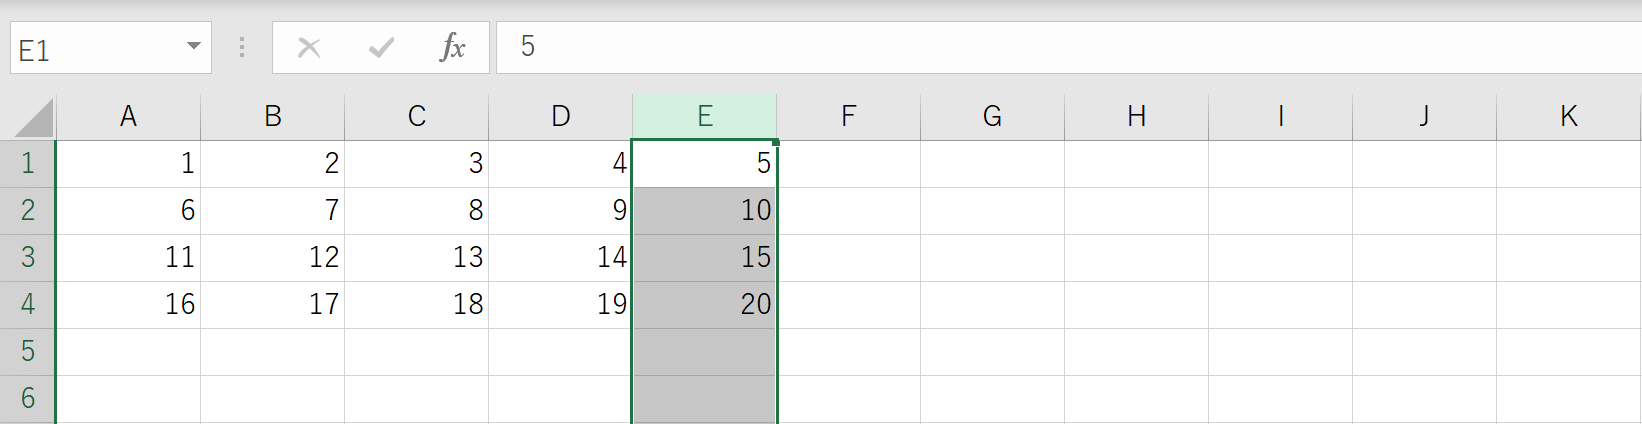Open the Insert Function fx icon

point(453,47)
